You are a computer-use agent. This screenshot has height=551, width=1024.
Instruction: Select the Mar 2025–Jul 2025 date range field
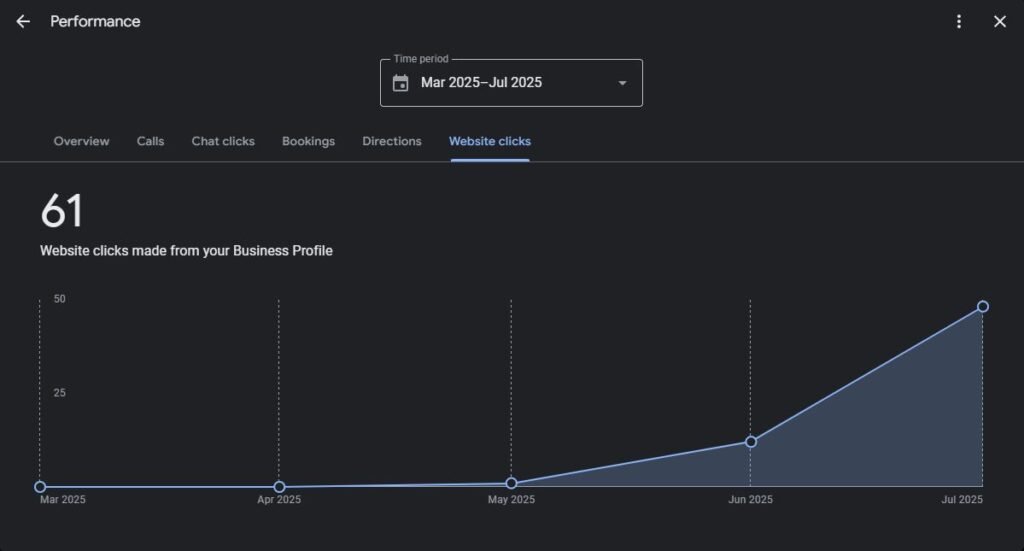pyautogui.click(x=481, y=83)
